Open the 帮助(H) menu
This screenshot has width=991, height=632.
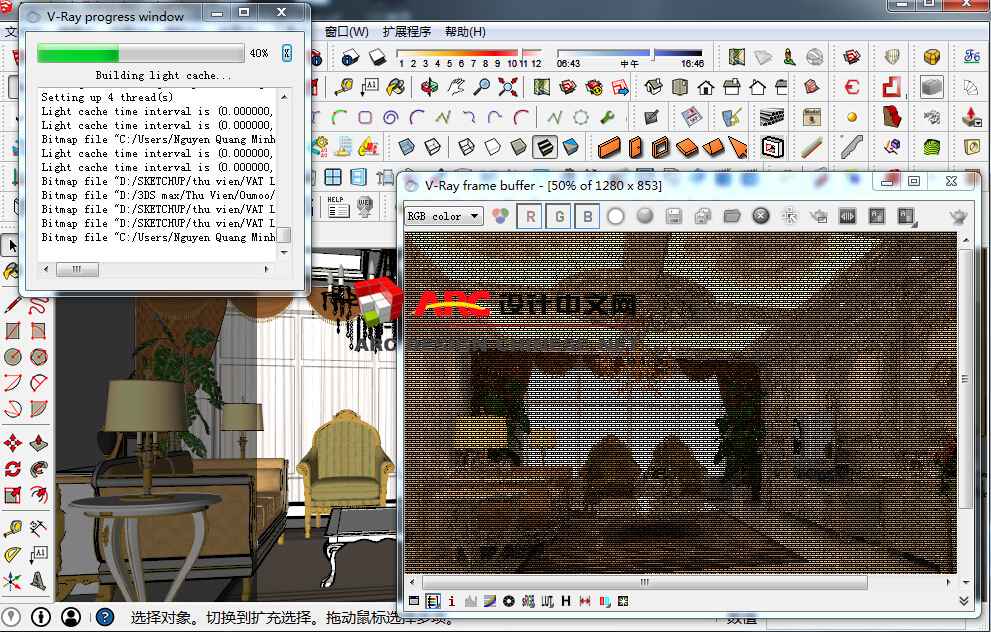coord(465,31)
